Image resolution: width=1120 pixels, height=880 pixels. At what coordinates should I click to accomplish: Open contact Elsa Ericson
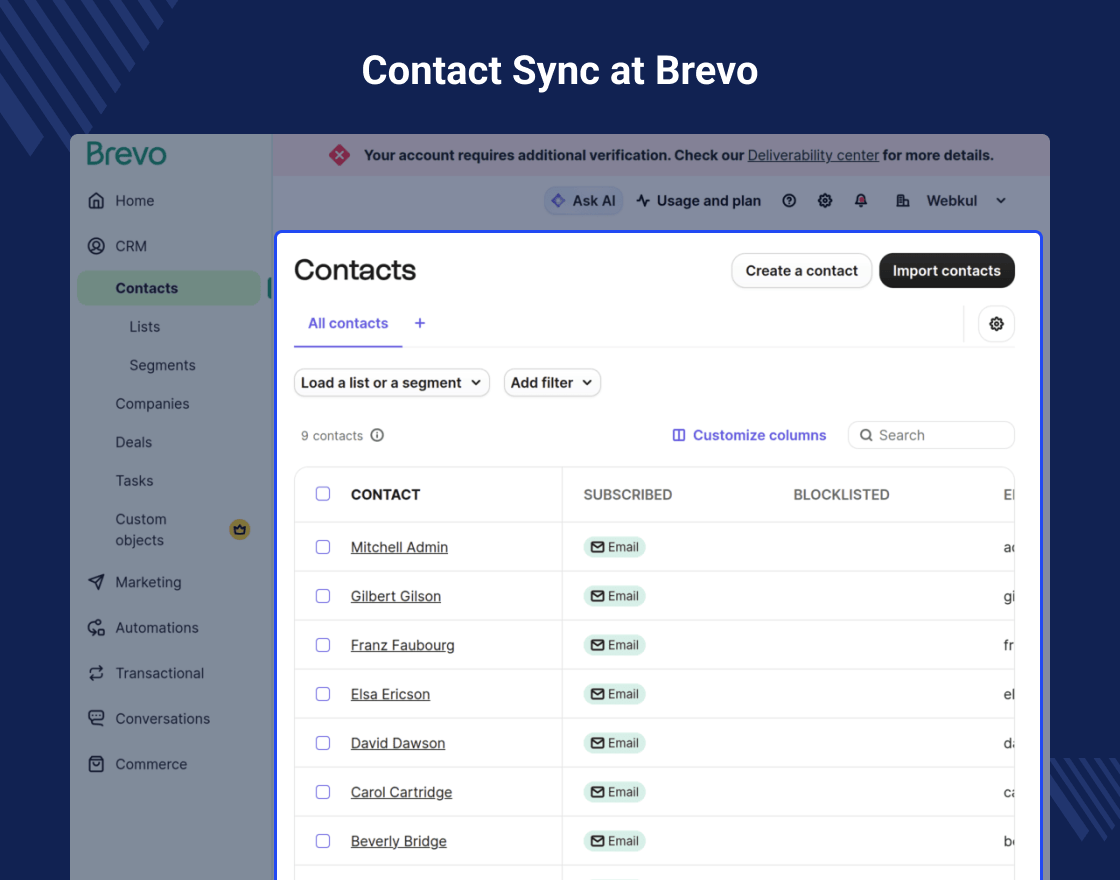point(390,694)
